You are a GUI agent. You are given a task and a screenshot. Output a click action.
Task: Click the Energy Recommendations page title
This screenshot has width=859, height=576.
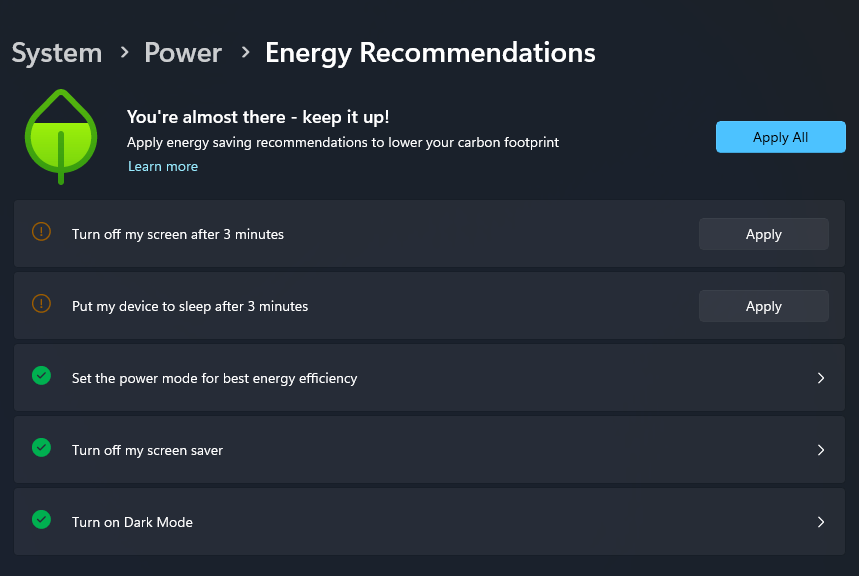click(x=430, y=52)
